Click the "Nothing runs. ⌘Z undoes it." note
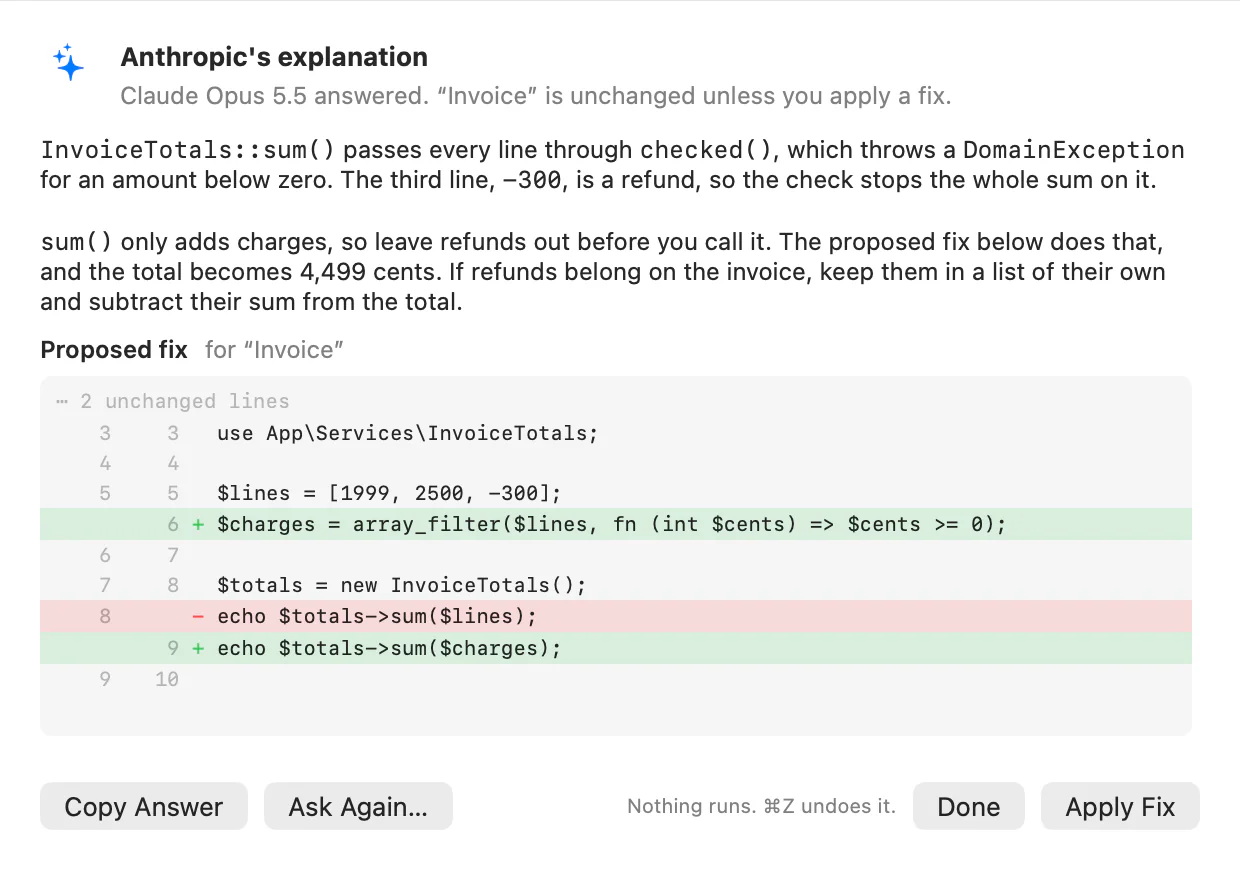Viewport: 1240px width, 870px height. pyautogui.click(x=761, y=807)
